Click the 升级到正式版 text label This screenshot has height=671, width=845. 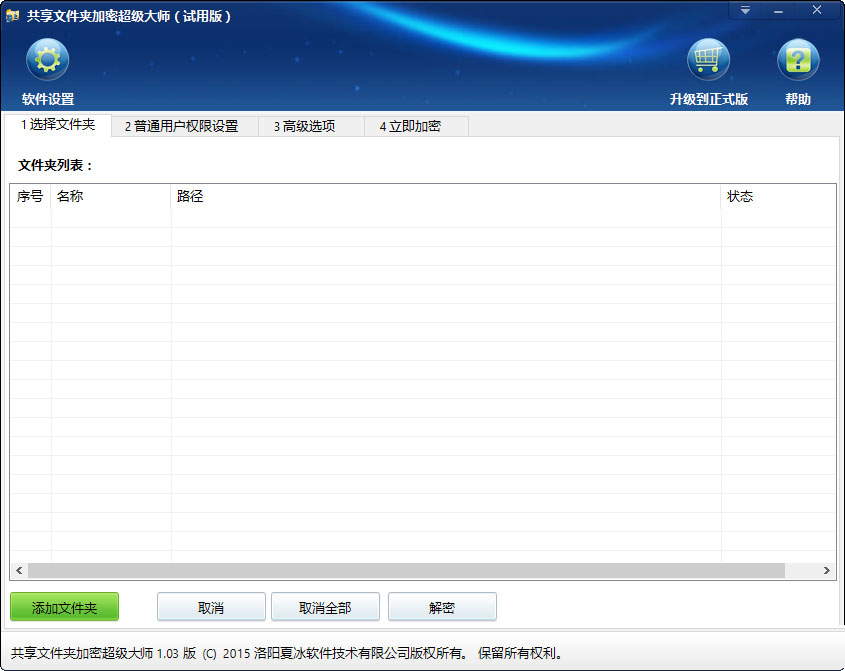(x=709, y=99)
